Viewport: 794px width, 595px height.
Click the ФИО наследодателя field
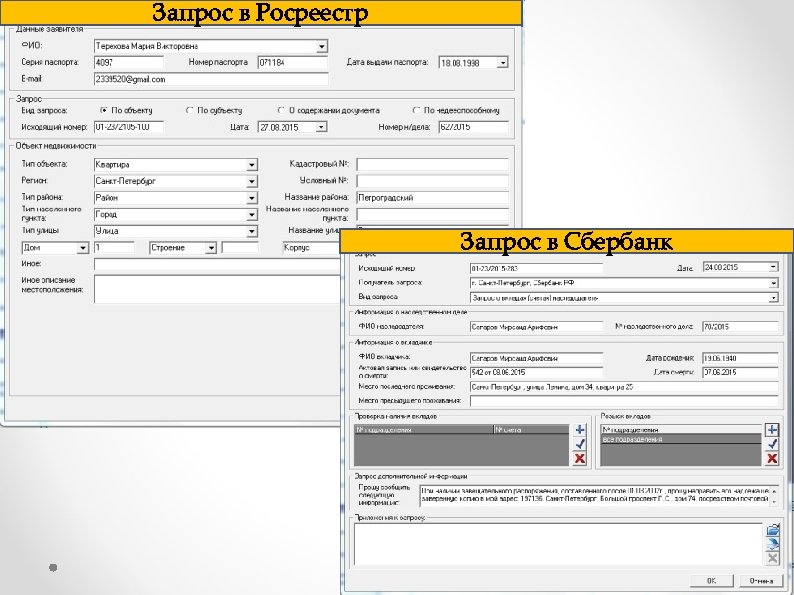[536, 327]
